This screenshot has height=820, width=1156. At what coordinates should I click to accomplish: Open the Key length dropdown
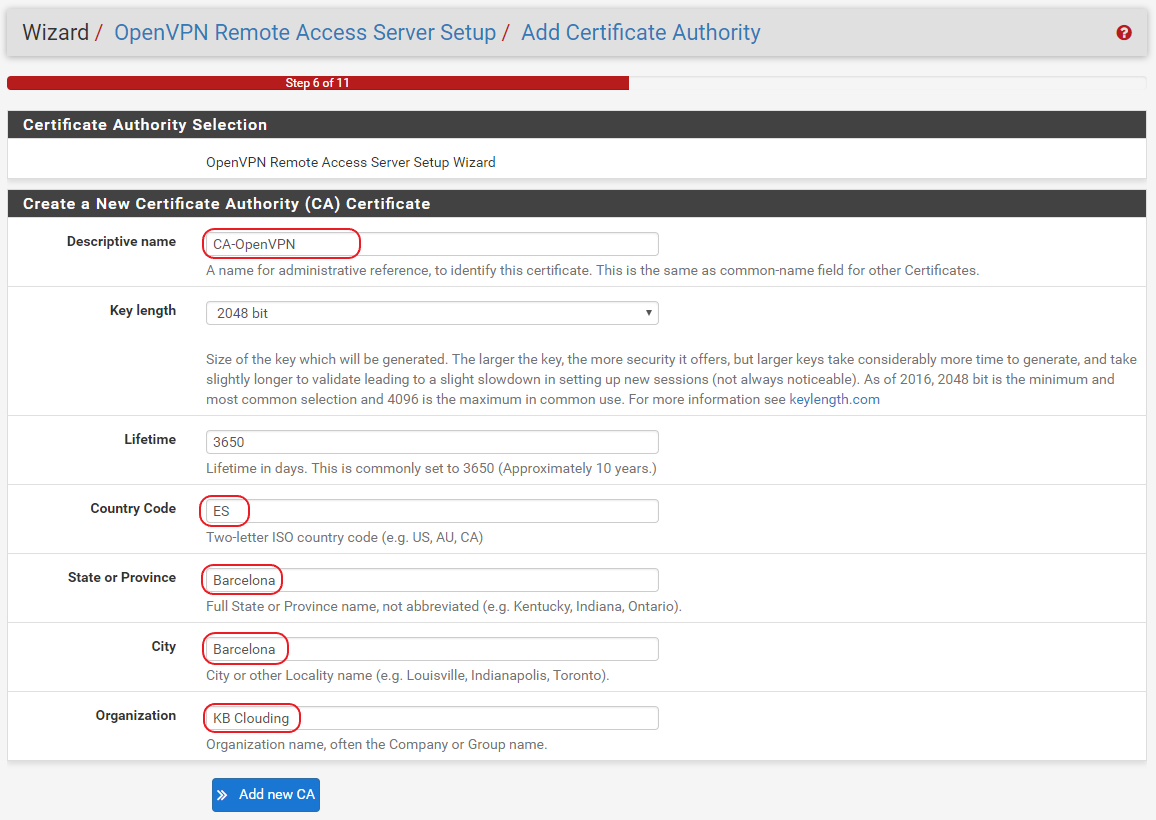coord(432,313)
